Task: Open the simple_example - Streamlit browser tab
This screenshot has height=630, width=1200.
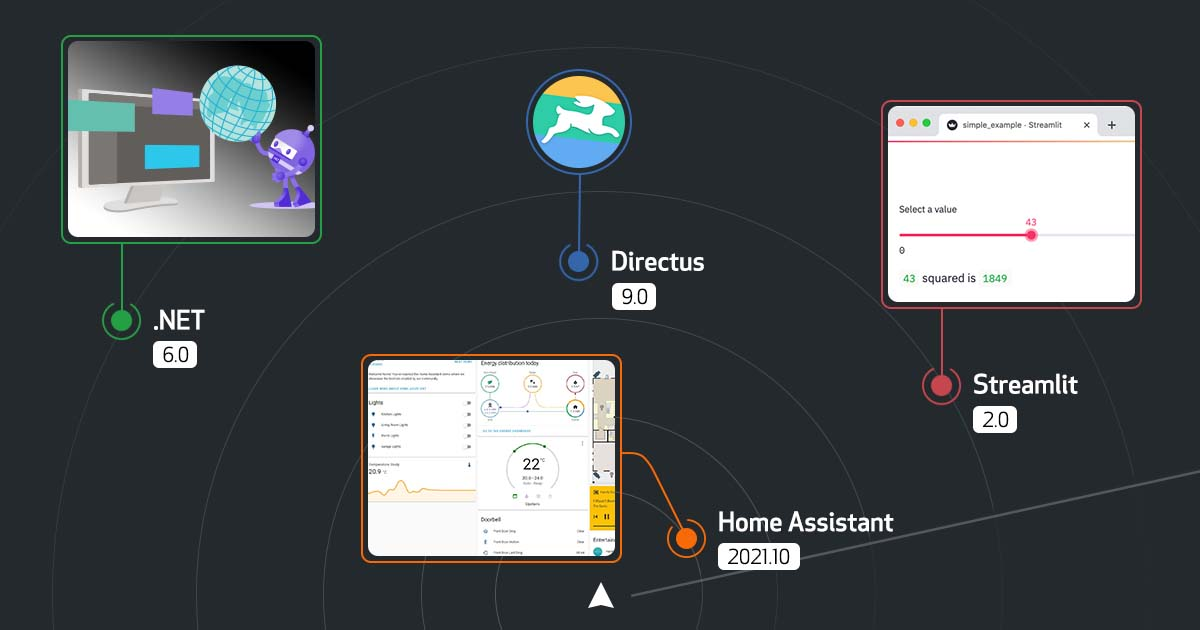Action: point(1012,124)
